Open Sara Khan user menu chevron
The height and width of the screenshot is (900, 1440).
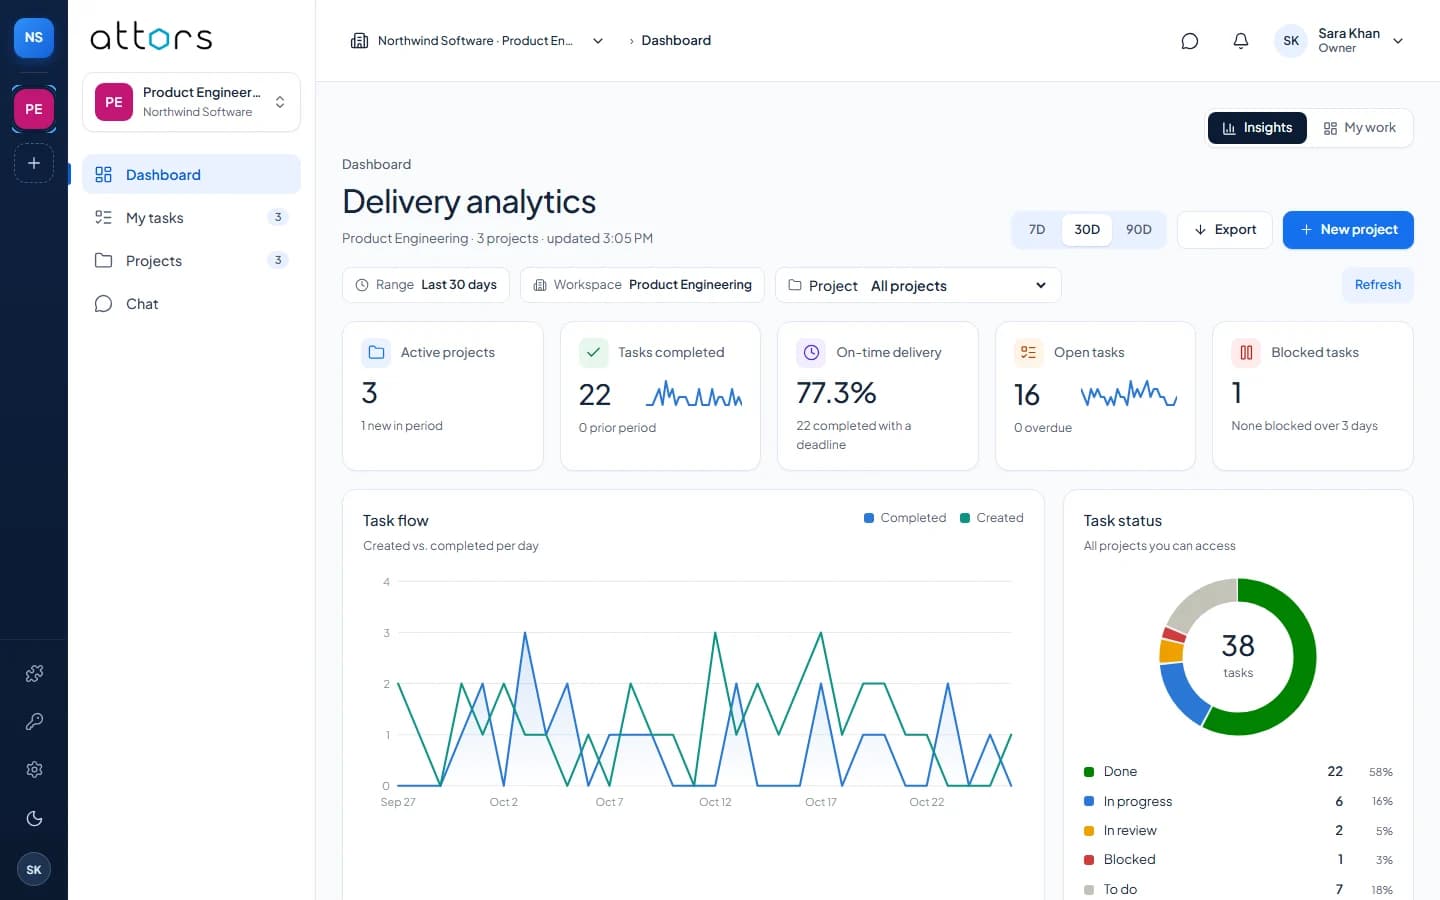pos(1398,41)
